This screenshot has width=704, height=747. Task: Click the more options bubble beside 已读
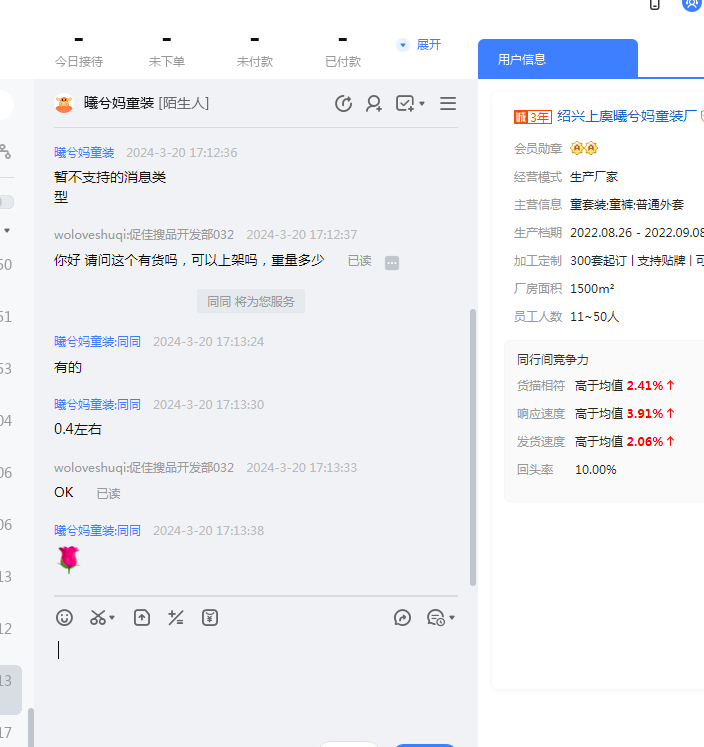[392, 262]
